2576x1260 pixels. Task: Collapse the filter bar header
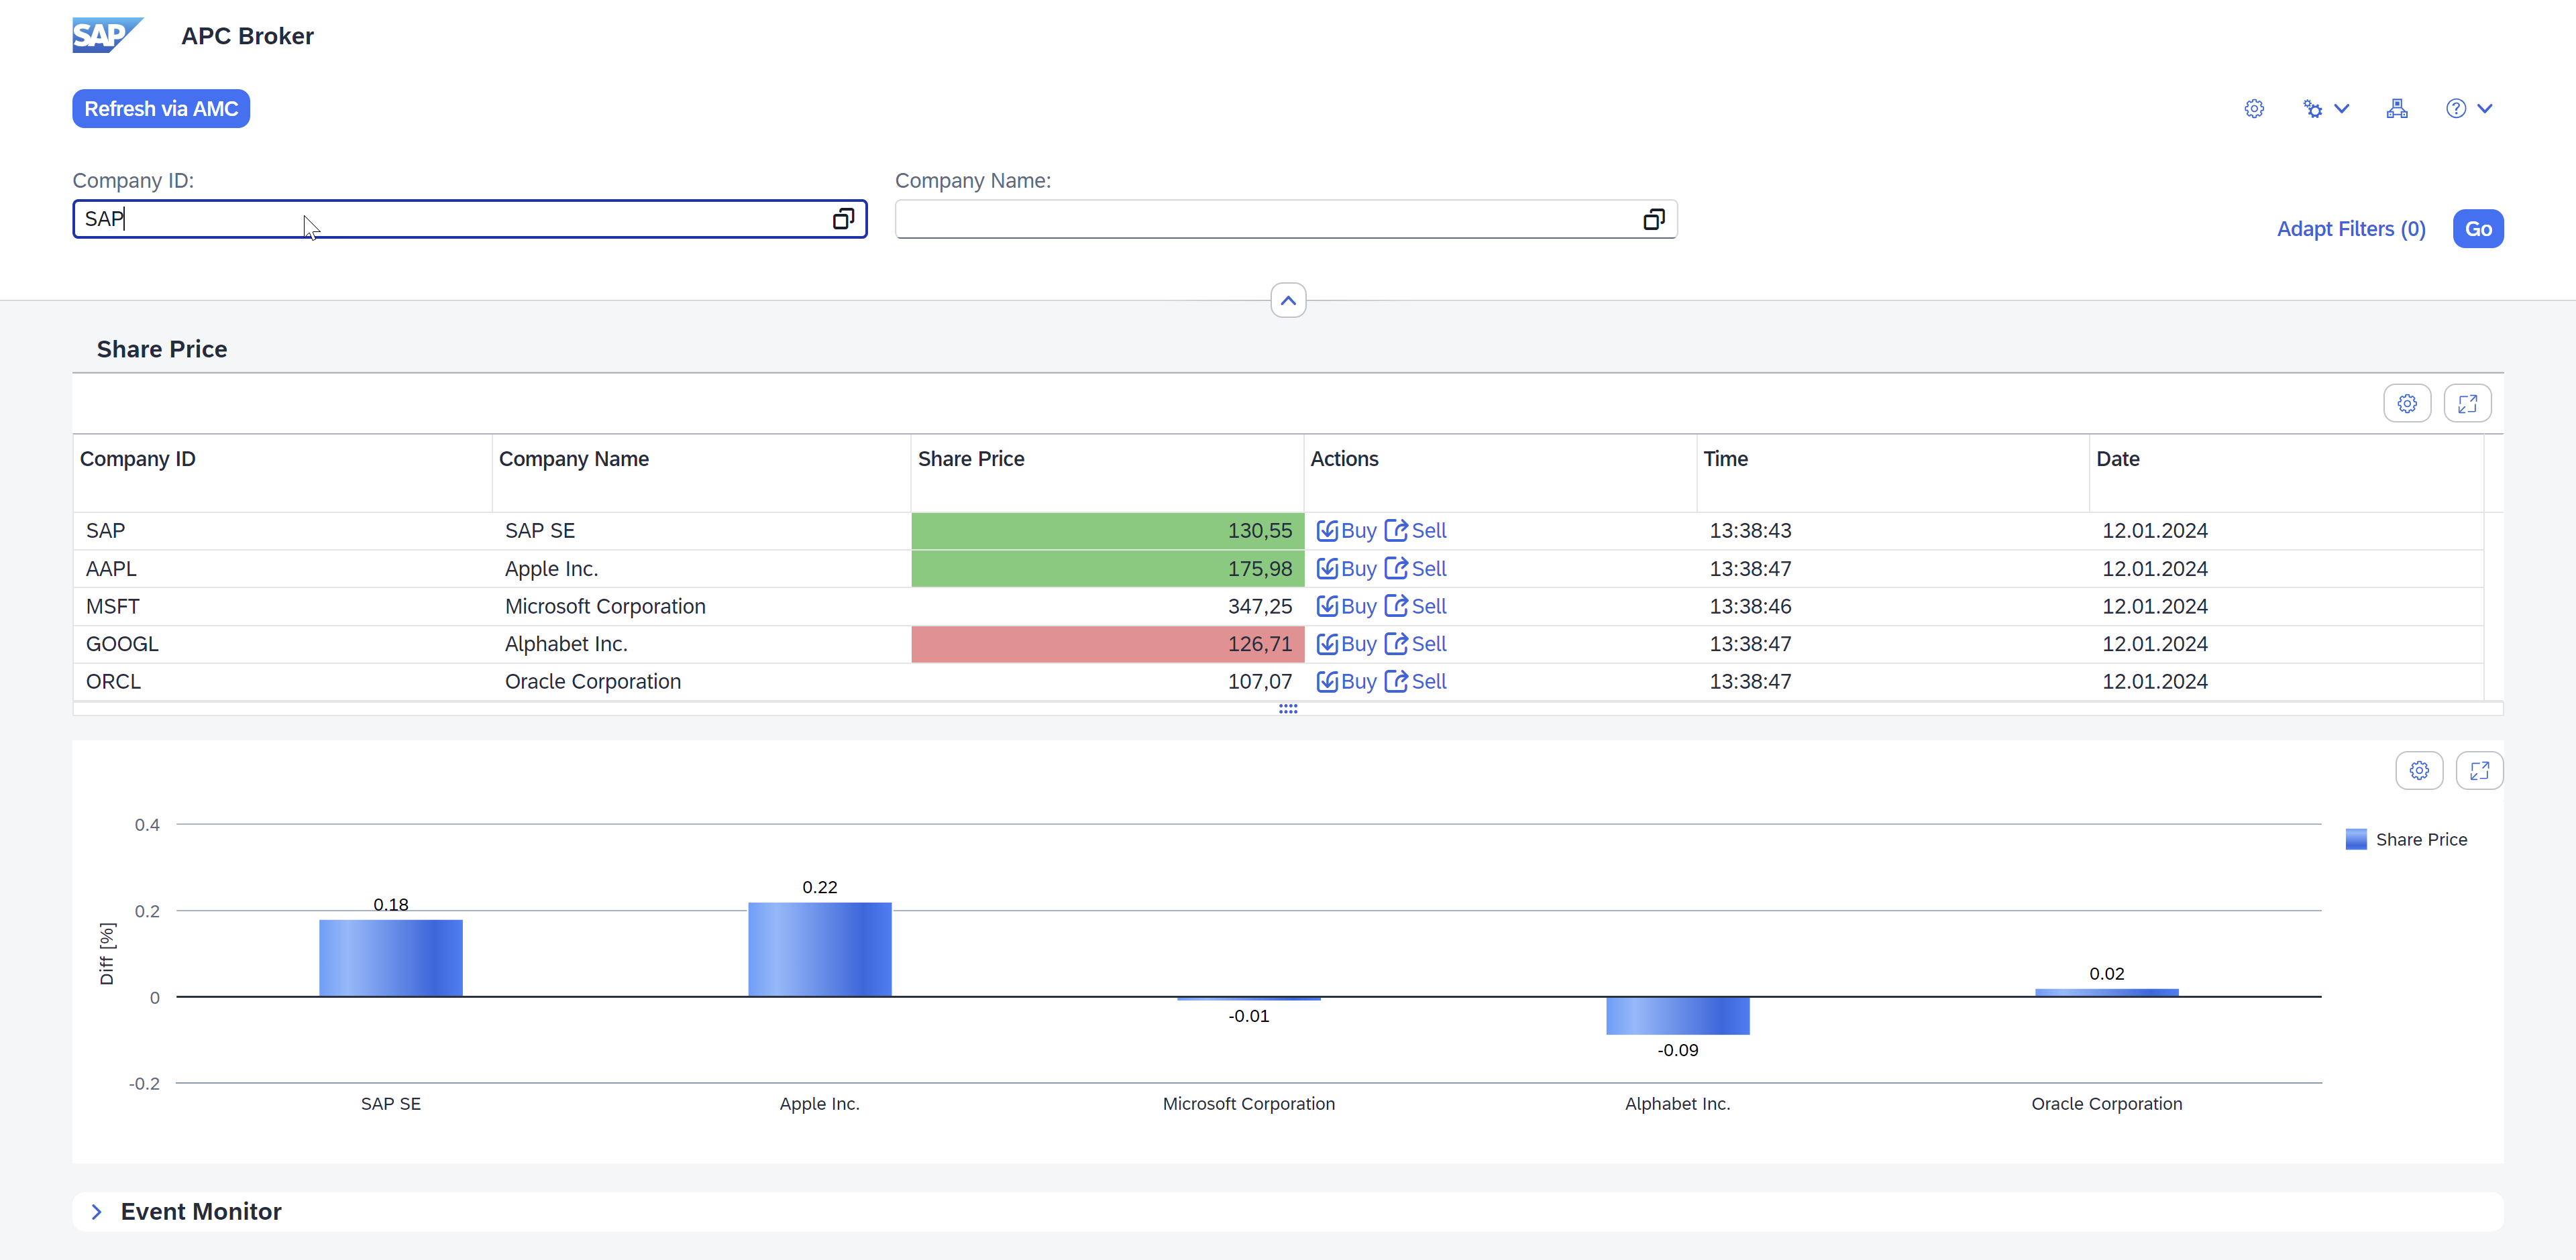1287,300
